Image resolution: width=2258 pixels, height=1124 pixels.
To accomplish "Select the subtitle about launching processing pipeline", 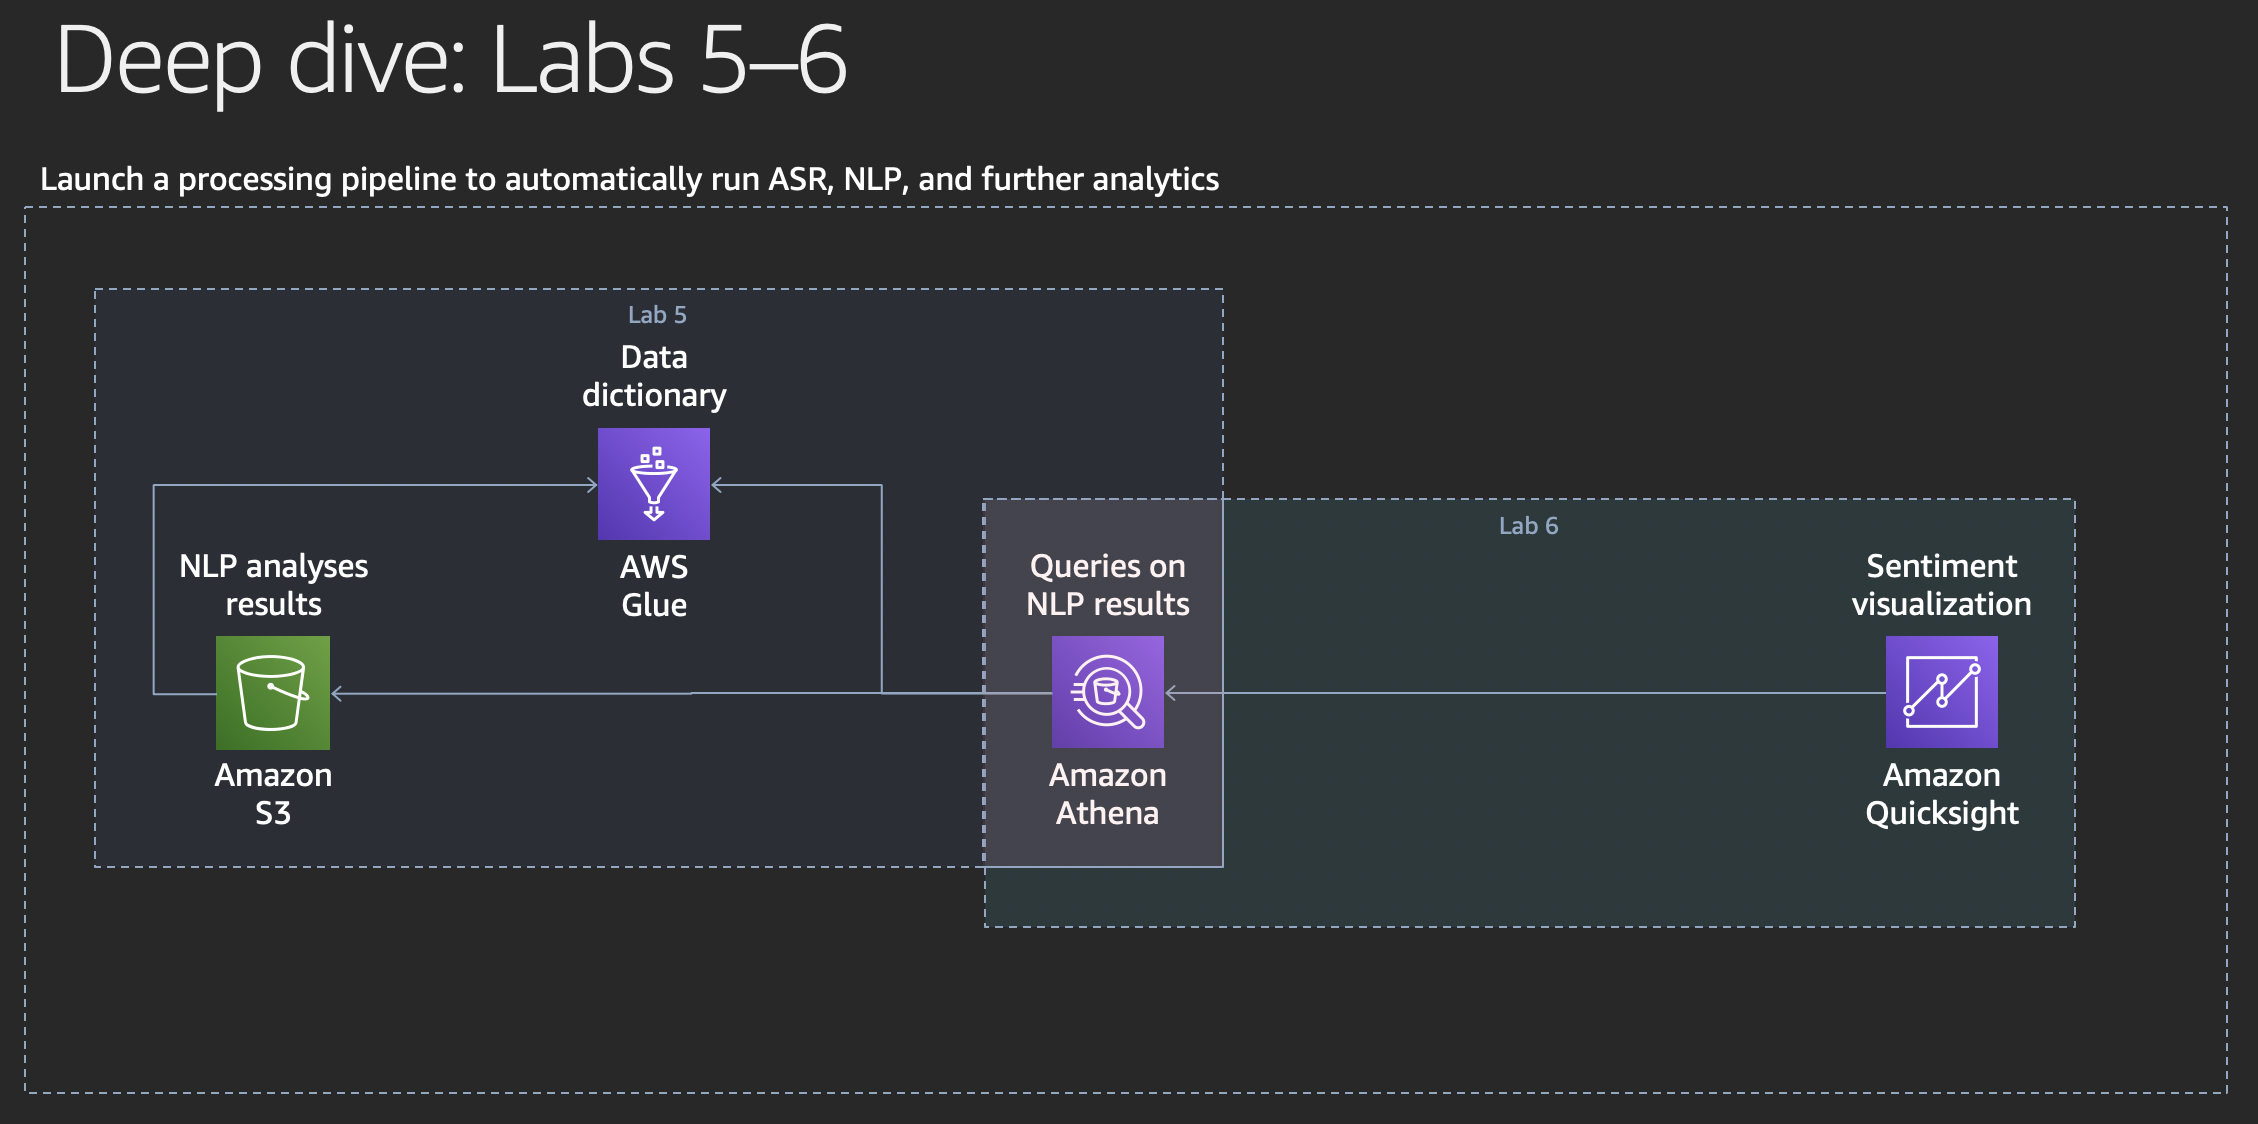I will [629, 179].
